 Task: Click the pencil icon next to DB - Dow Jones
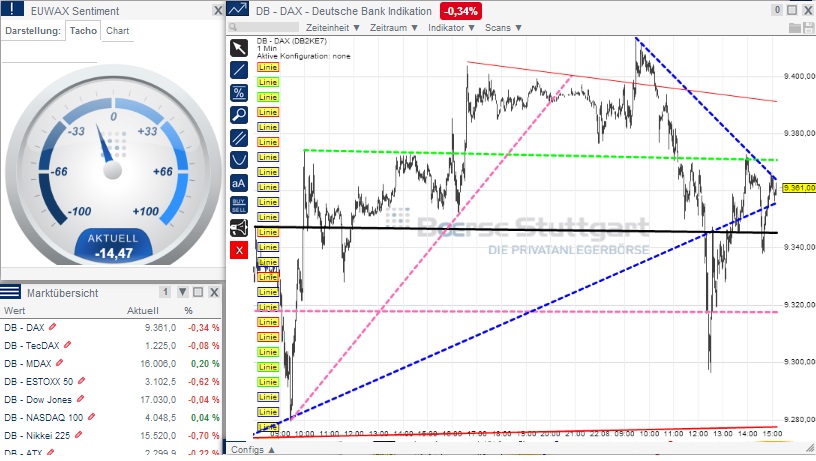click(x=80, y=399)
